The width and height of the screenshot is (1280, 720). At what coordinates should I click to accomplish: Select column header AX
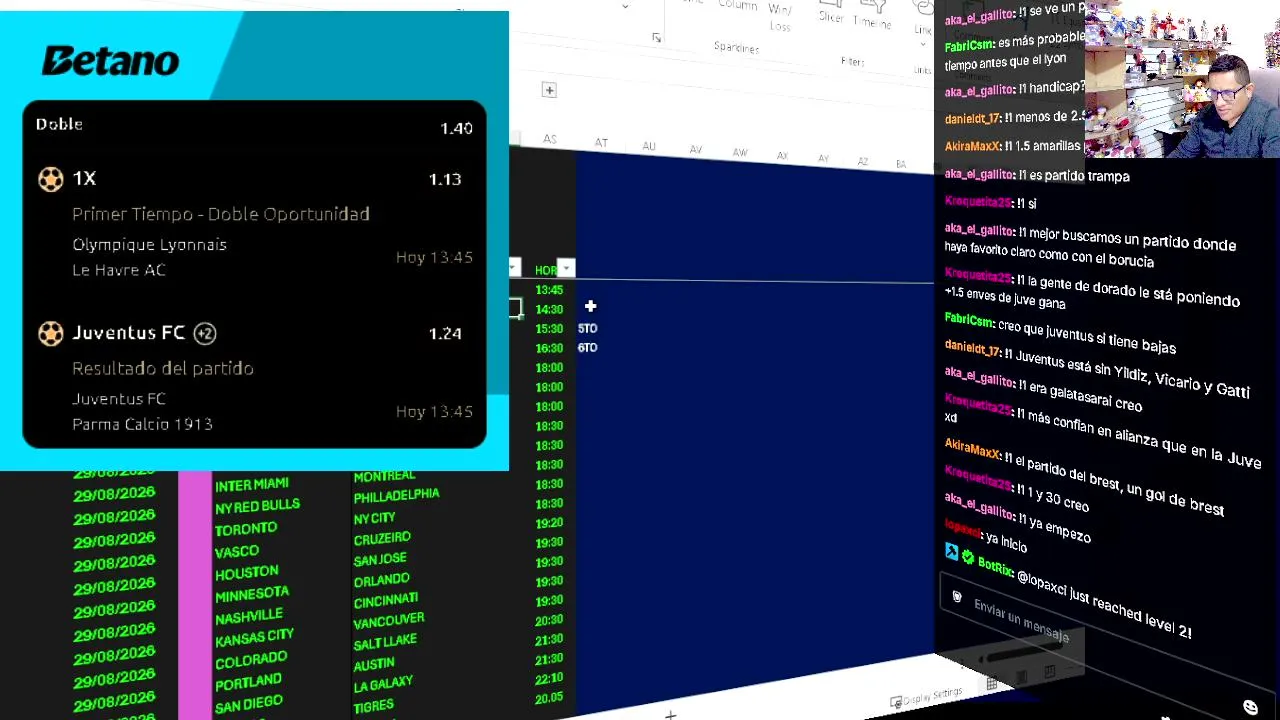(782, 156)
